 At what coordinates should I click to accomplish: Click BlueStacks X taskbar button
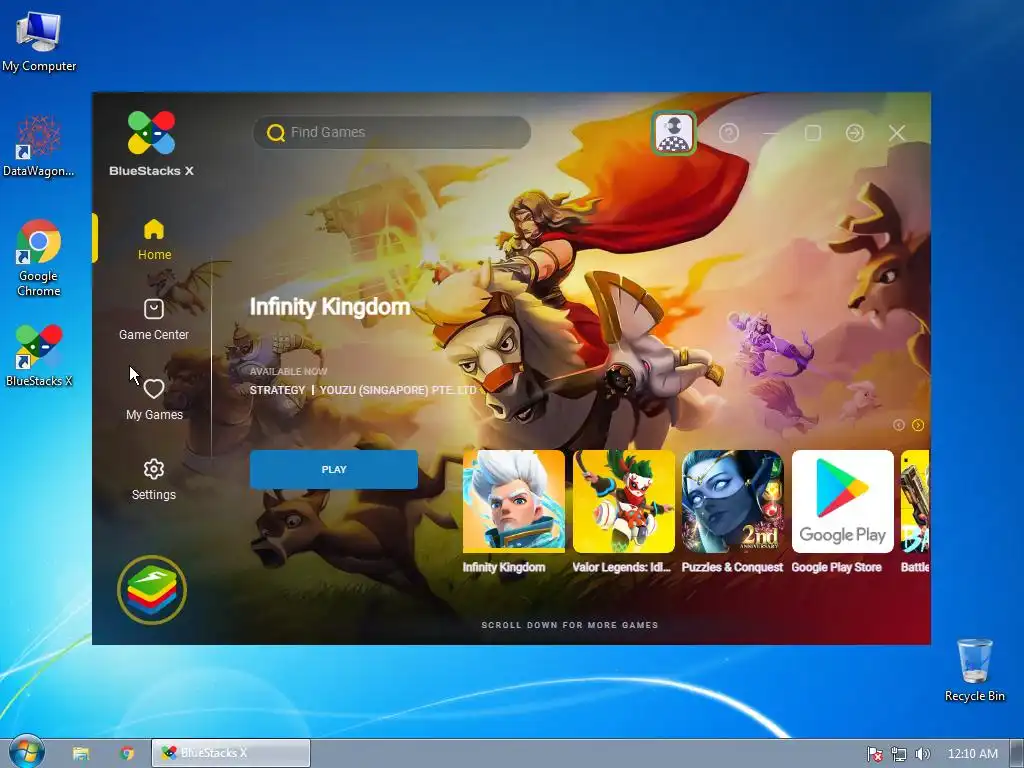point(231,753)
